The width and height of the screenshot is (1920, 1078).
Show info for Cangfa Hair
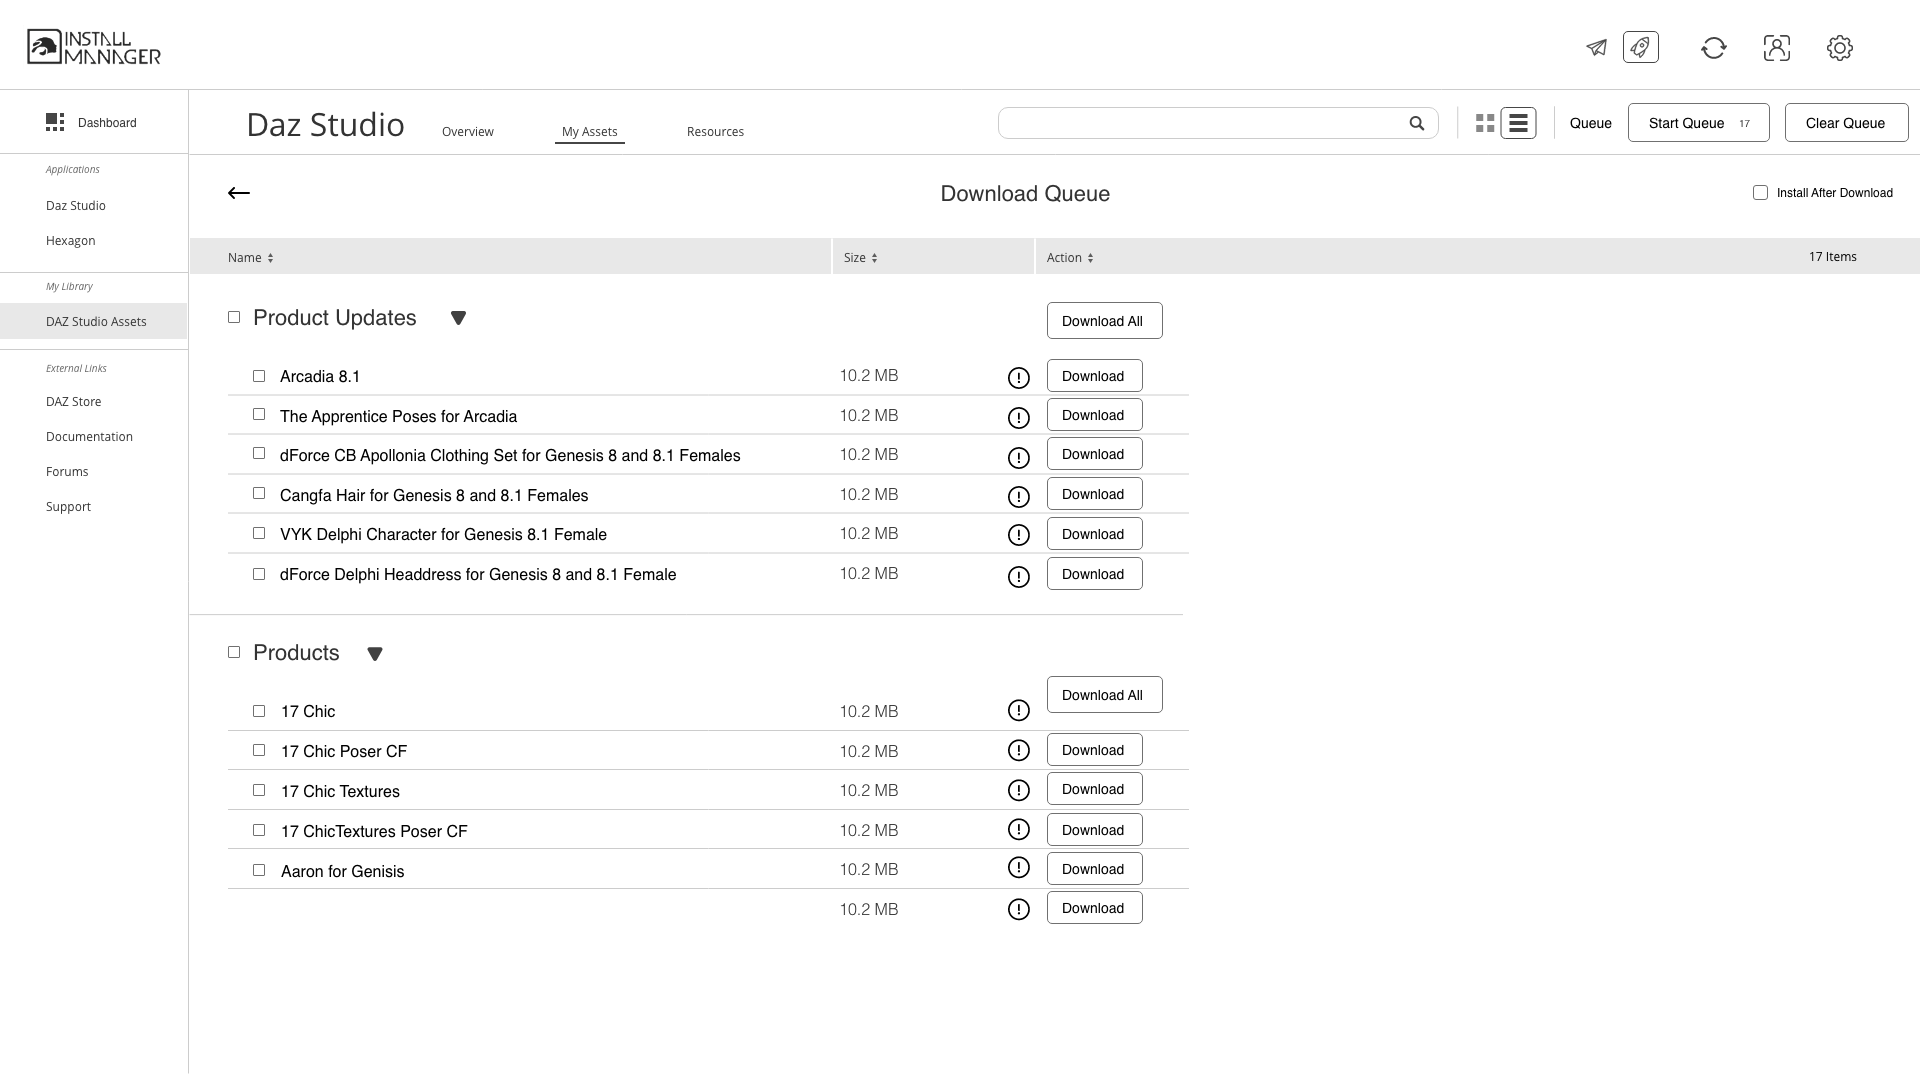tap(1018, 497)
